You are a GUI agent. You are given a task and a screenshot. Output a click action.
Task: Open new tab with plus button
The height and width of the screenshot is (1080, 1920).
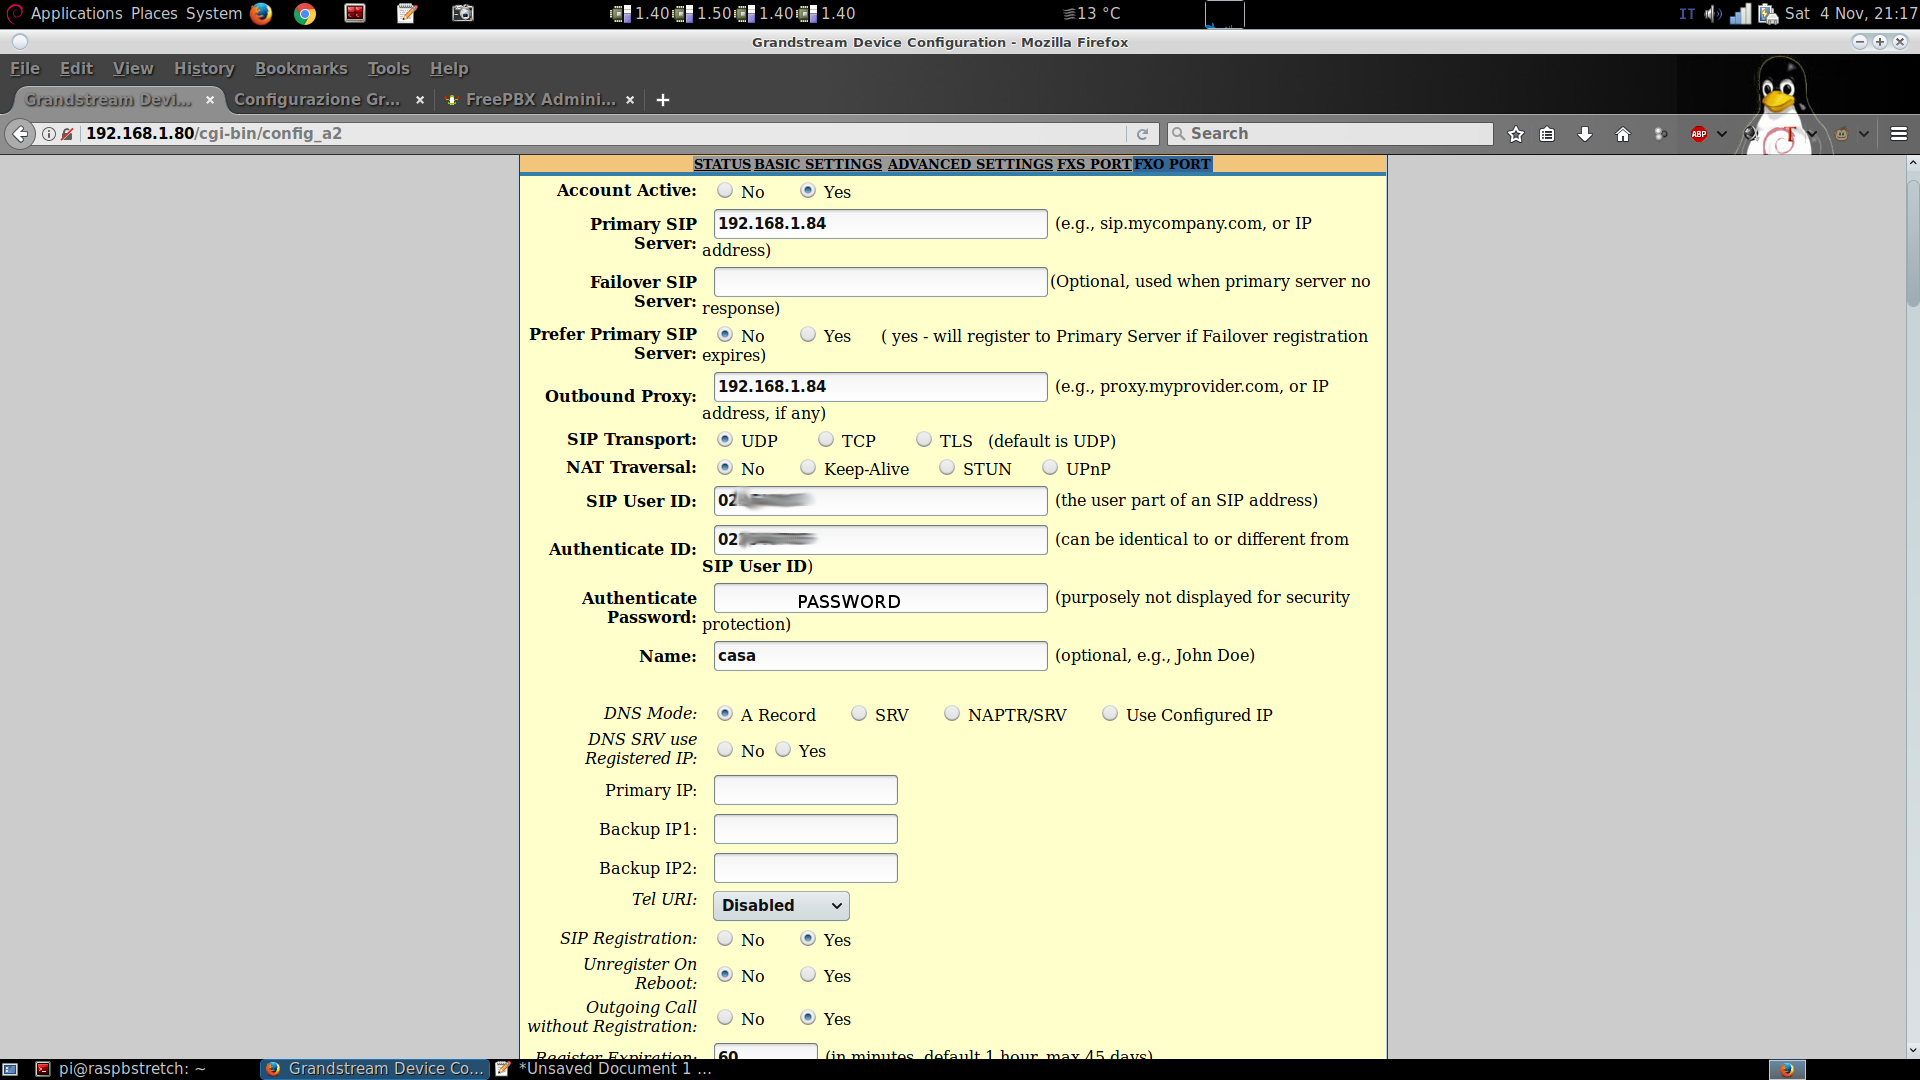(x=662, y=100)
